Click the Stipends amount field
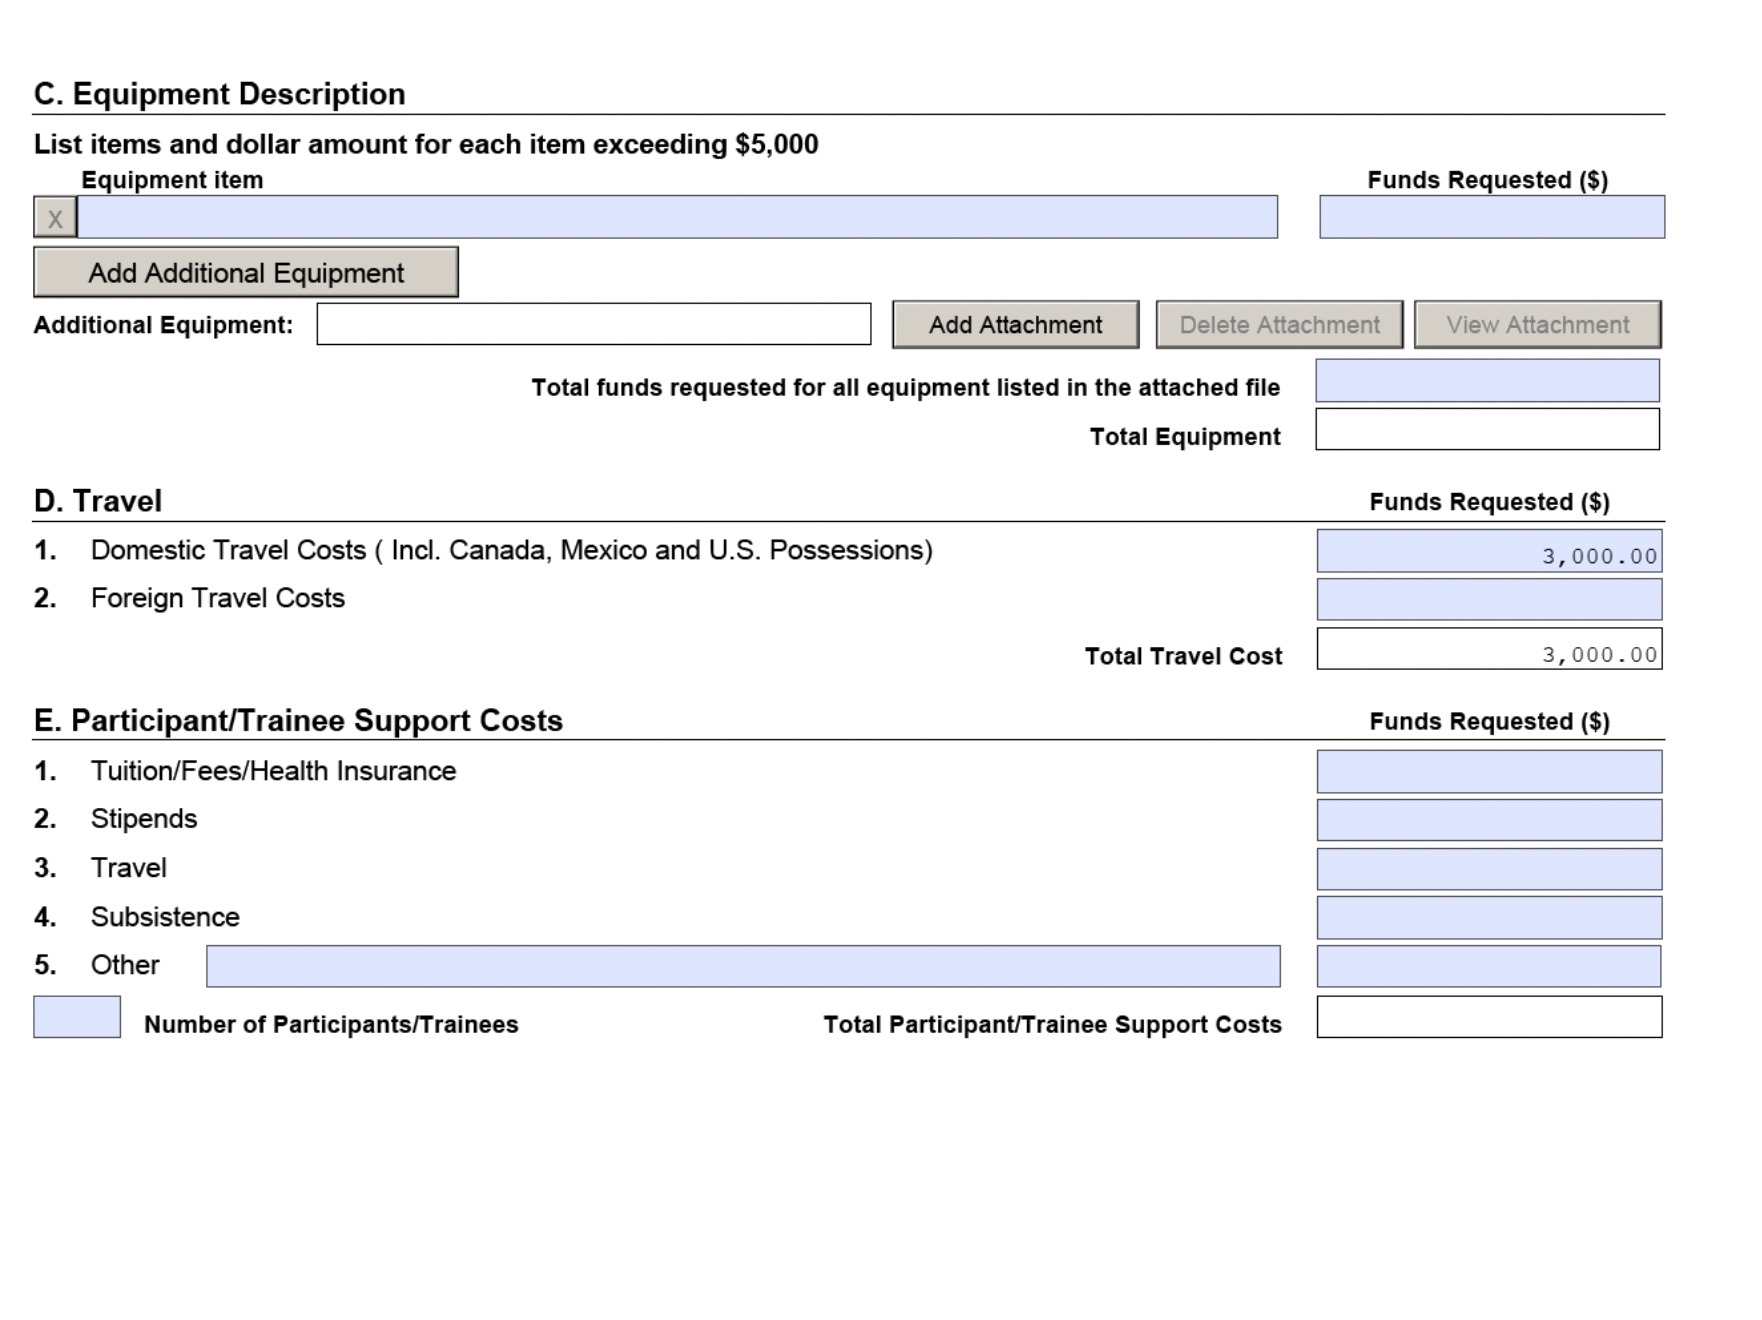 tap(1488, 820)
